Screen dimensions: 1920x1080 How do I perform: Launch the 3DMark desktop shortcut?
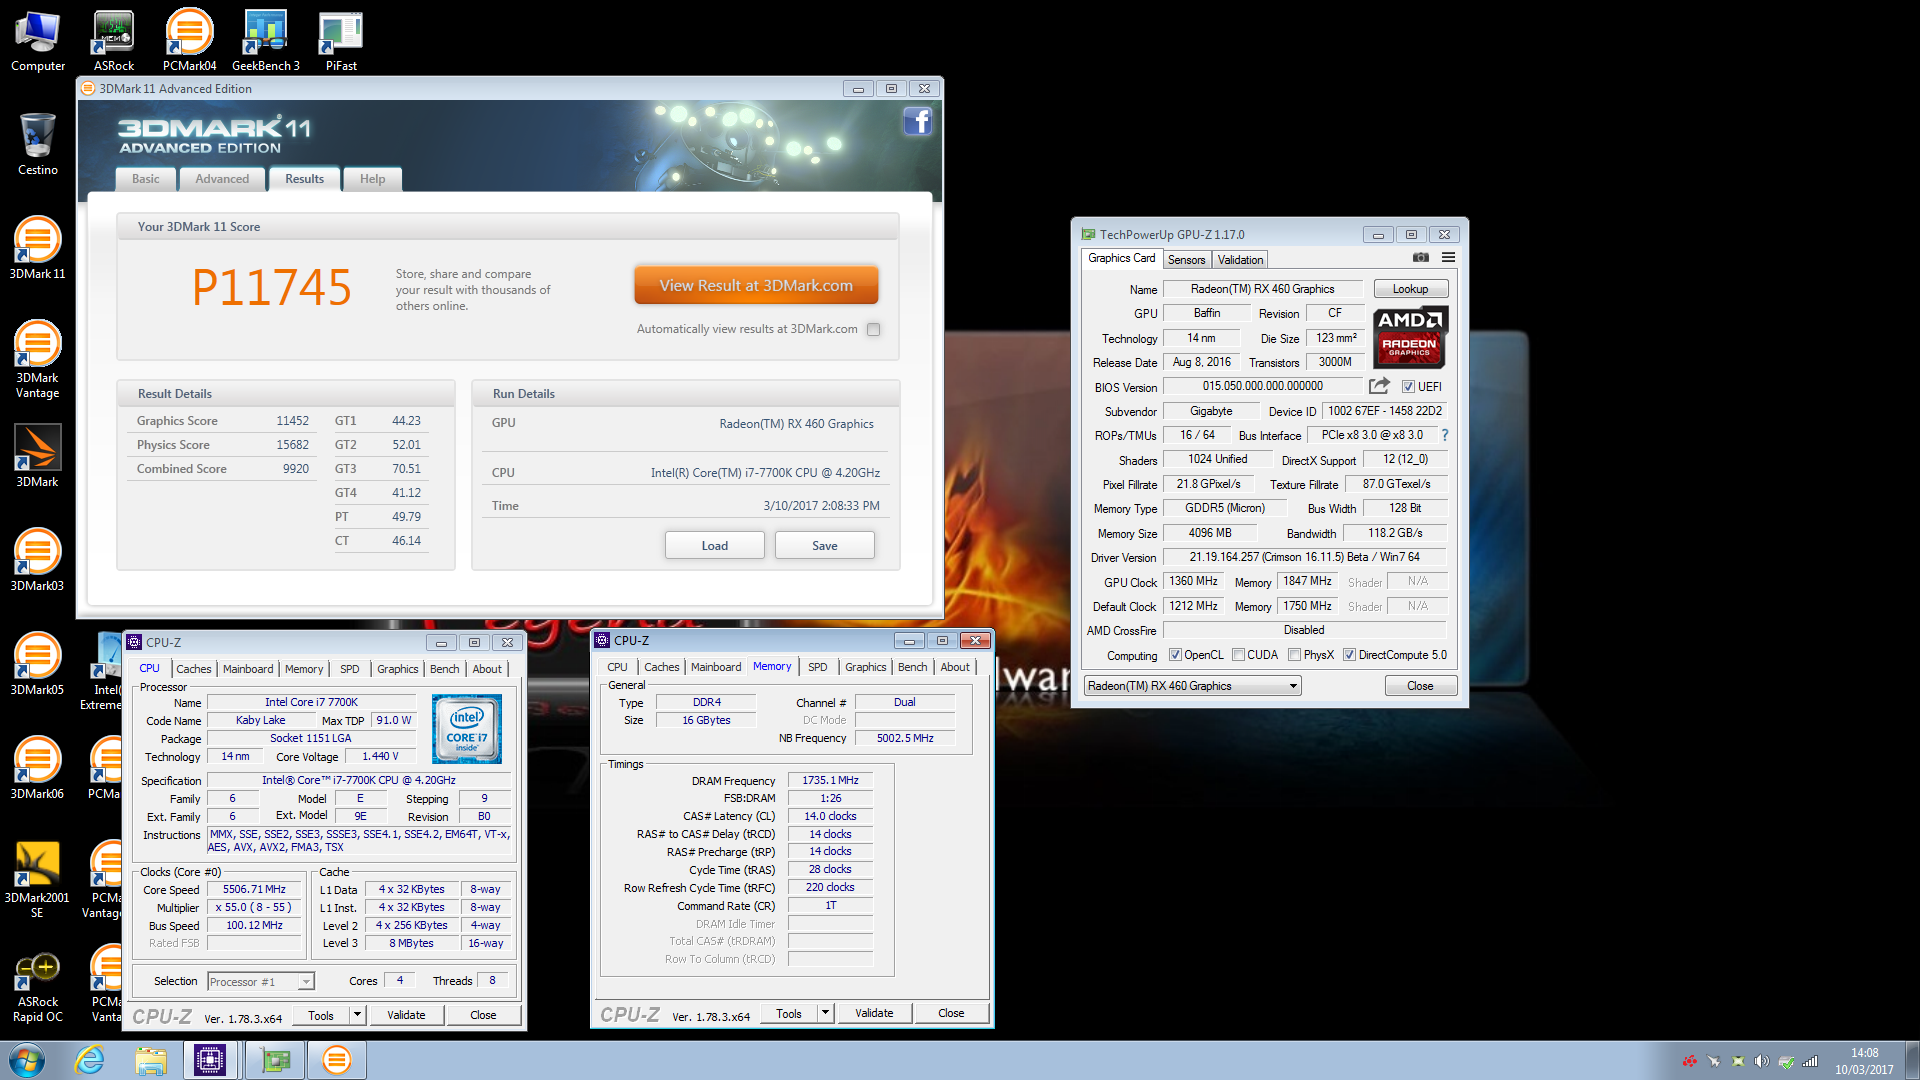point(38,456)
